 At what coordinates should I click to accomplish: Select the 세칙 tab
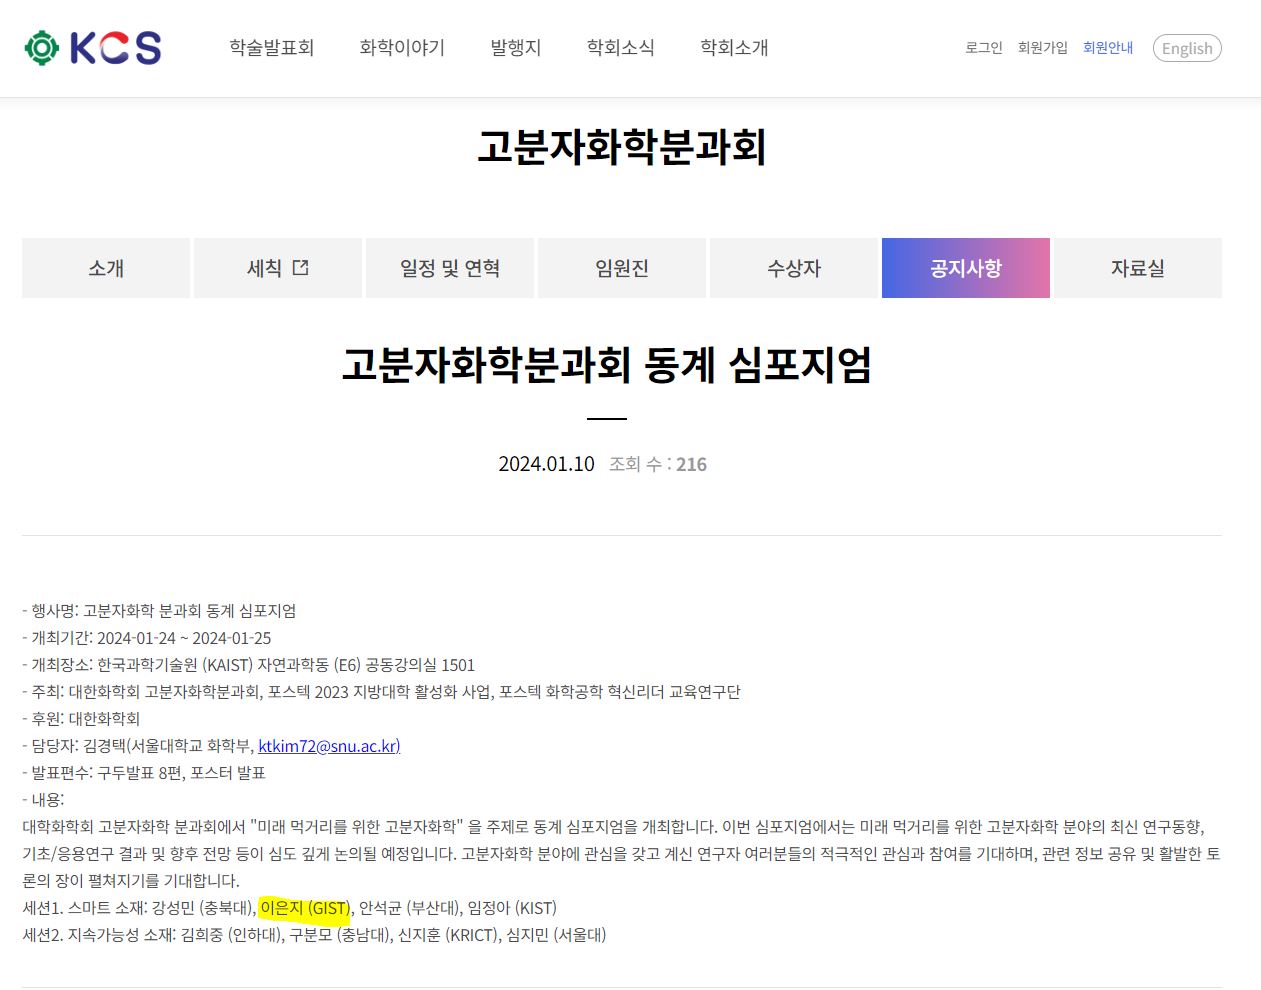coord(278,268)
